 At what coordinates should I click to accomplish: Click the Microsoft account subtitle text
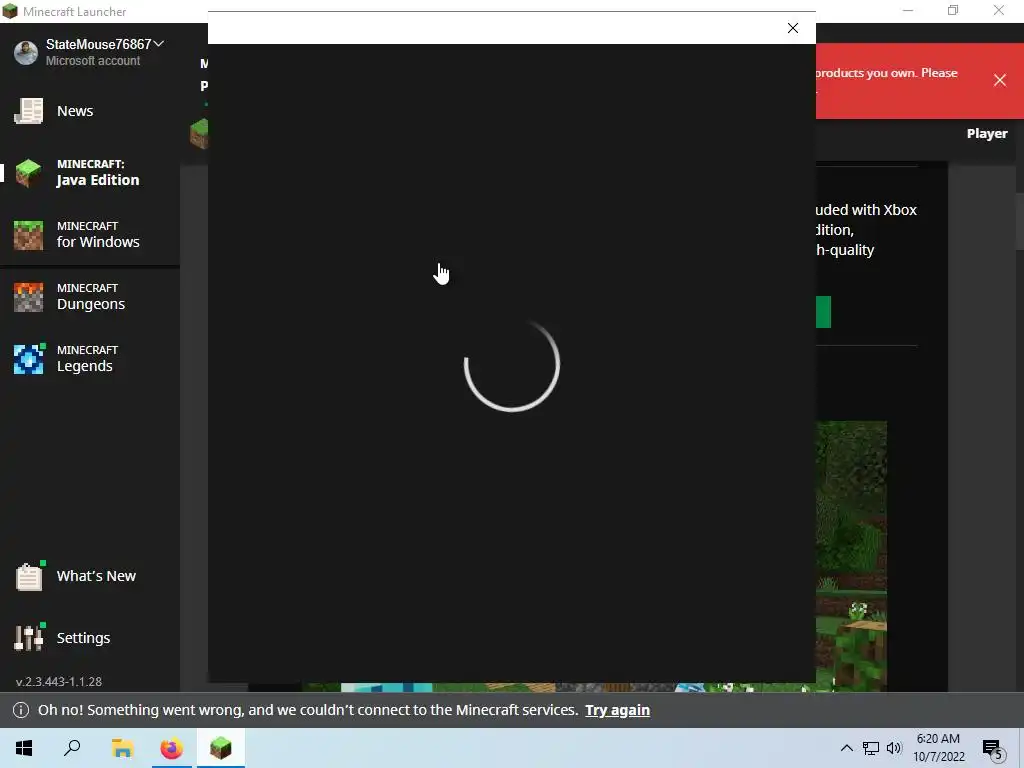point(93,61)
